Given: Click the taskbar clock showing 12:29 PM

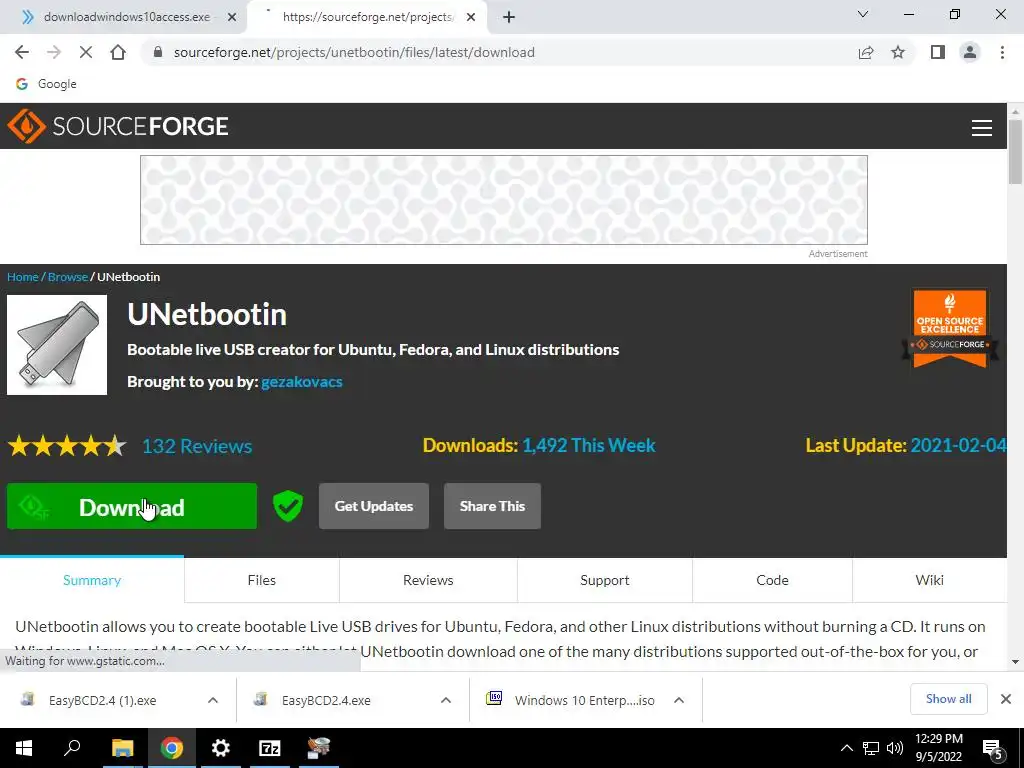Looking at the screenshot, I should click(938, 748).
